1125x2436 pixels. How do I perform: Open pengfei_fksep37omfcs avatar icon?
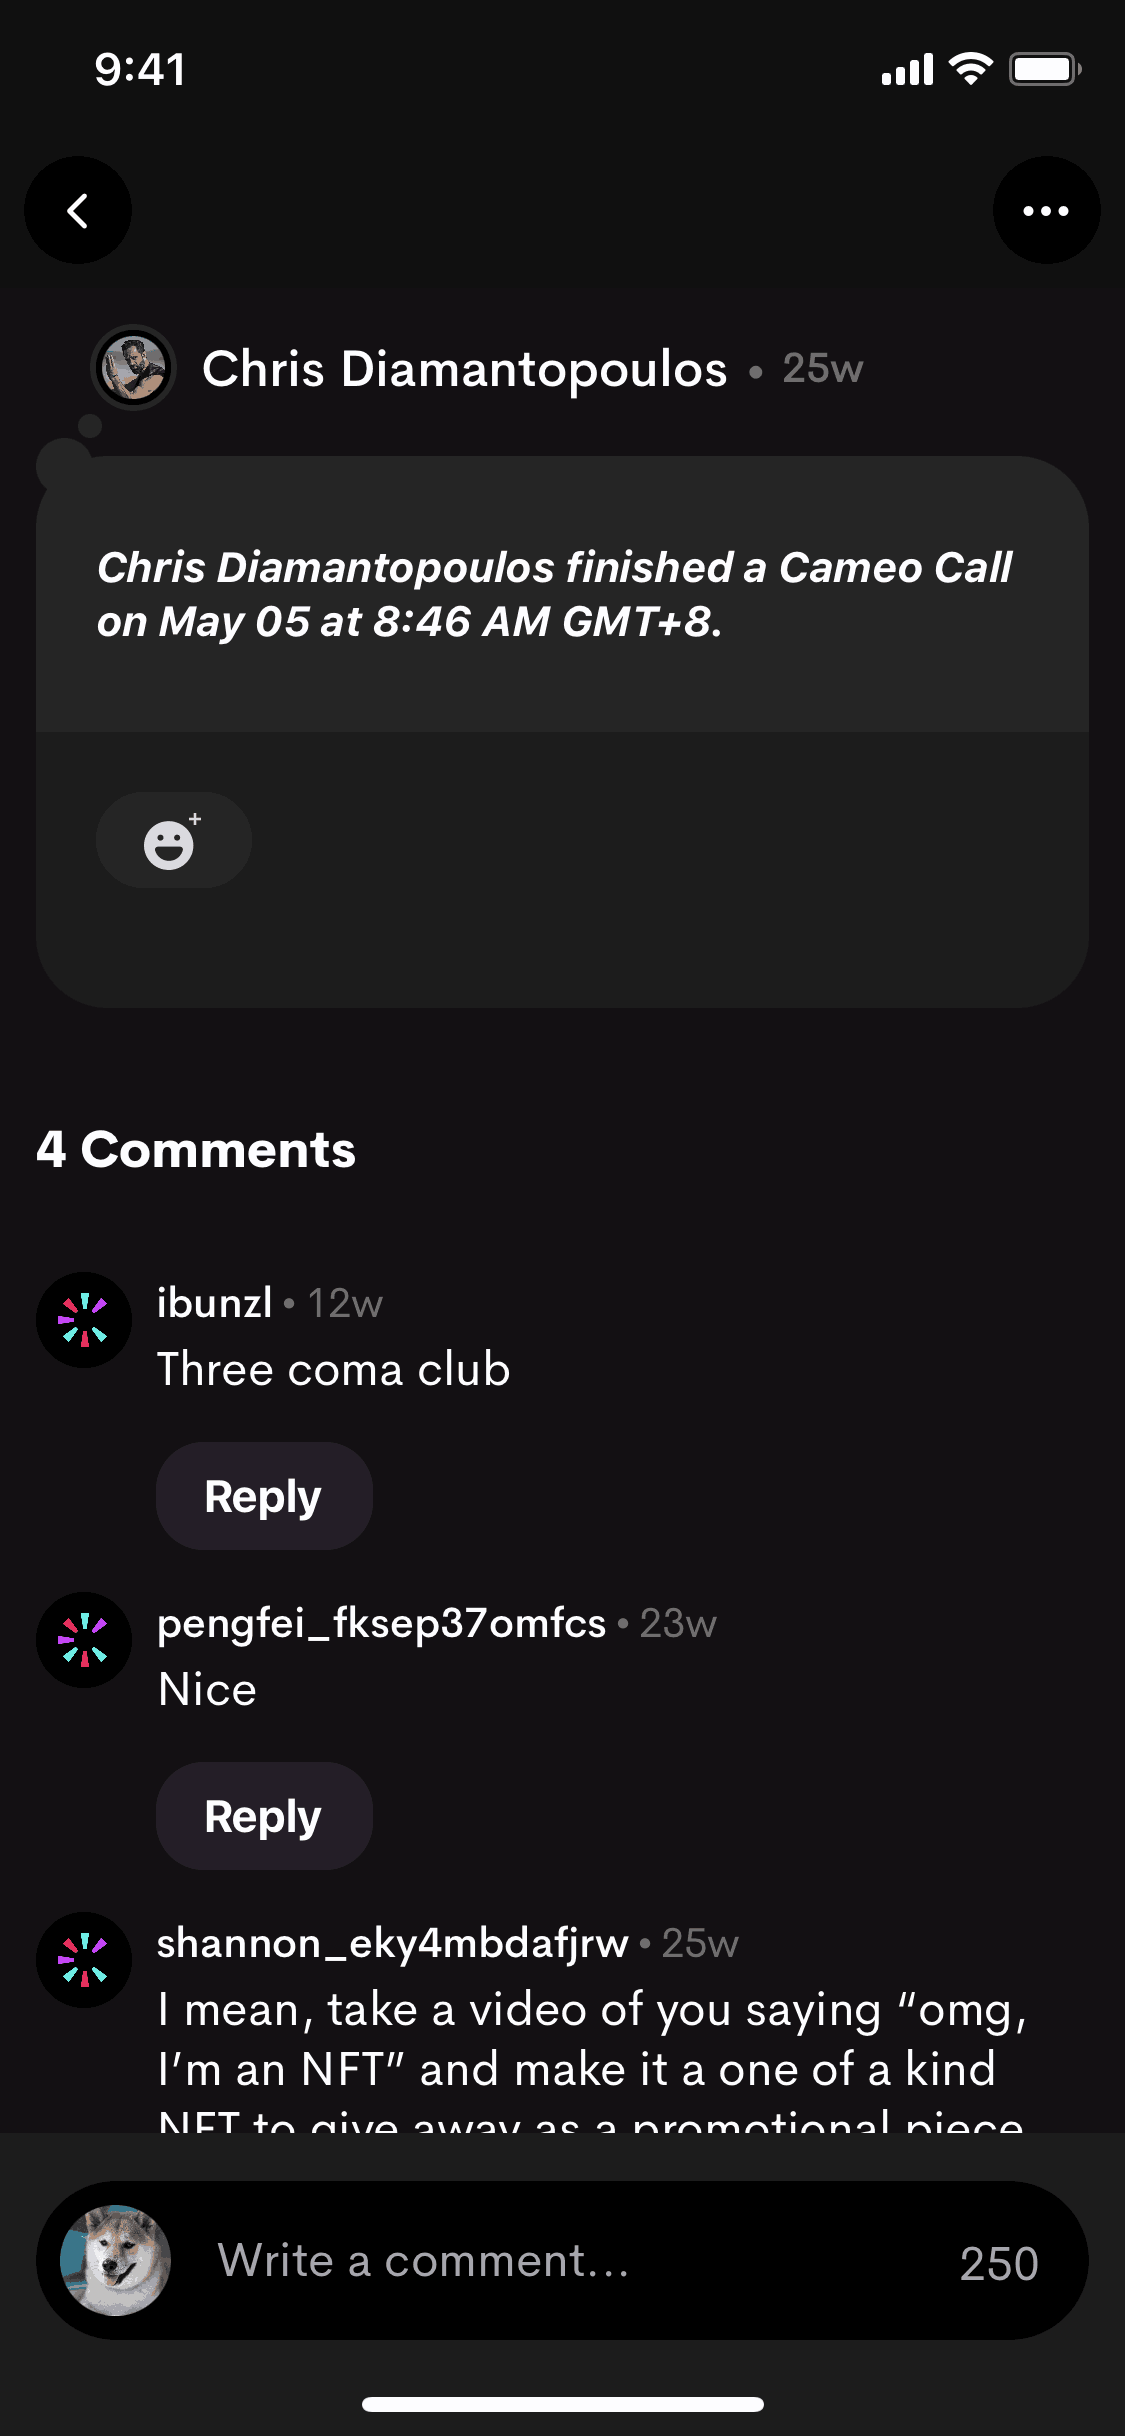click(x=84, y=1640)
